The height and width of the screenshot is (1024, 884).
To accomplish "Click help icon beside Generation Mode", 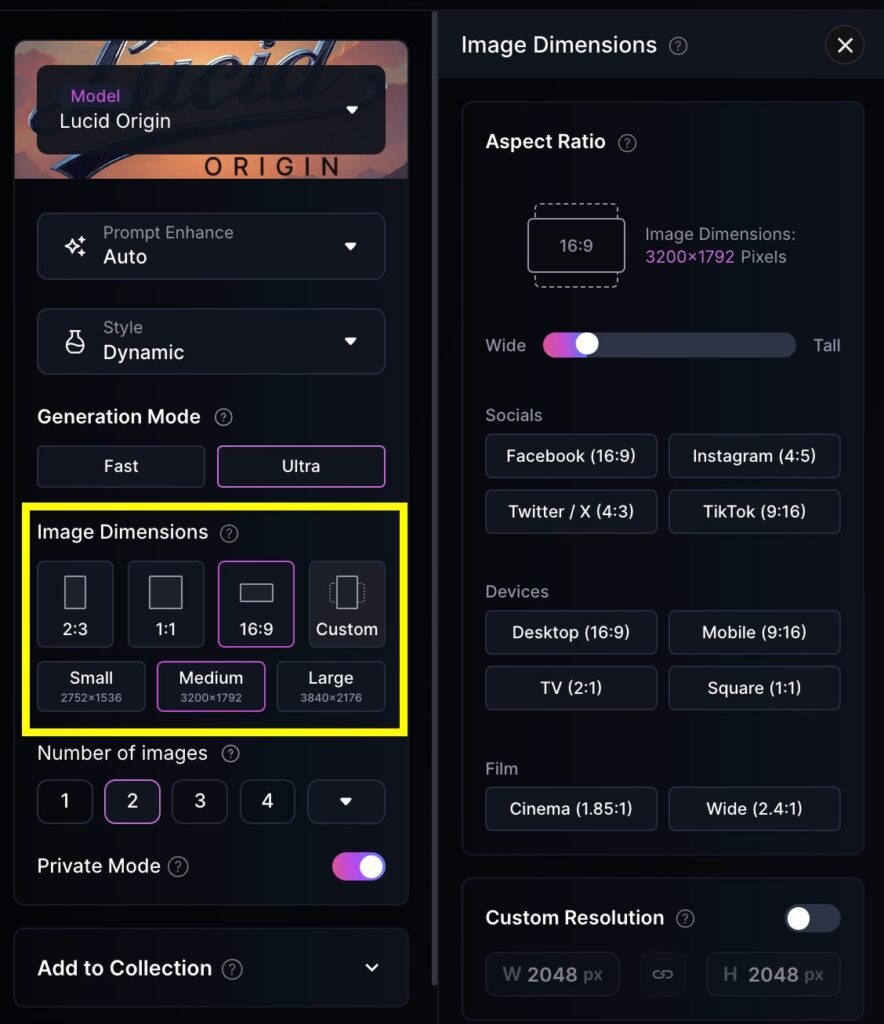I will (x=223, y=417).
